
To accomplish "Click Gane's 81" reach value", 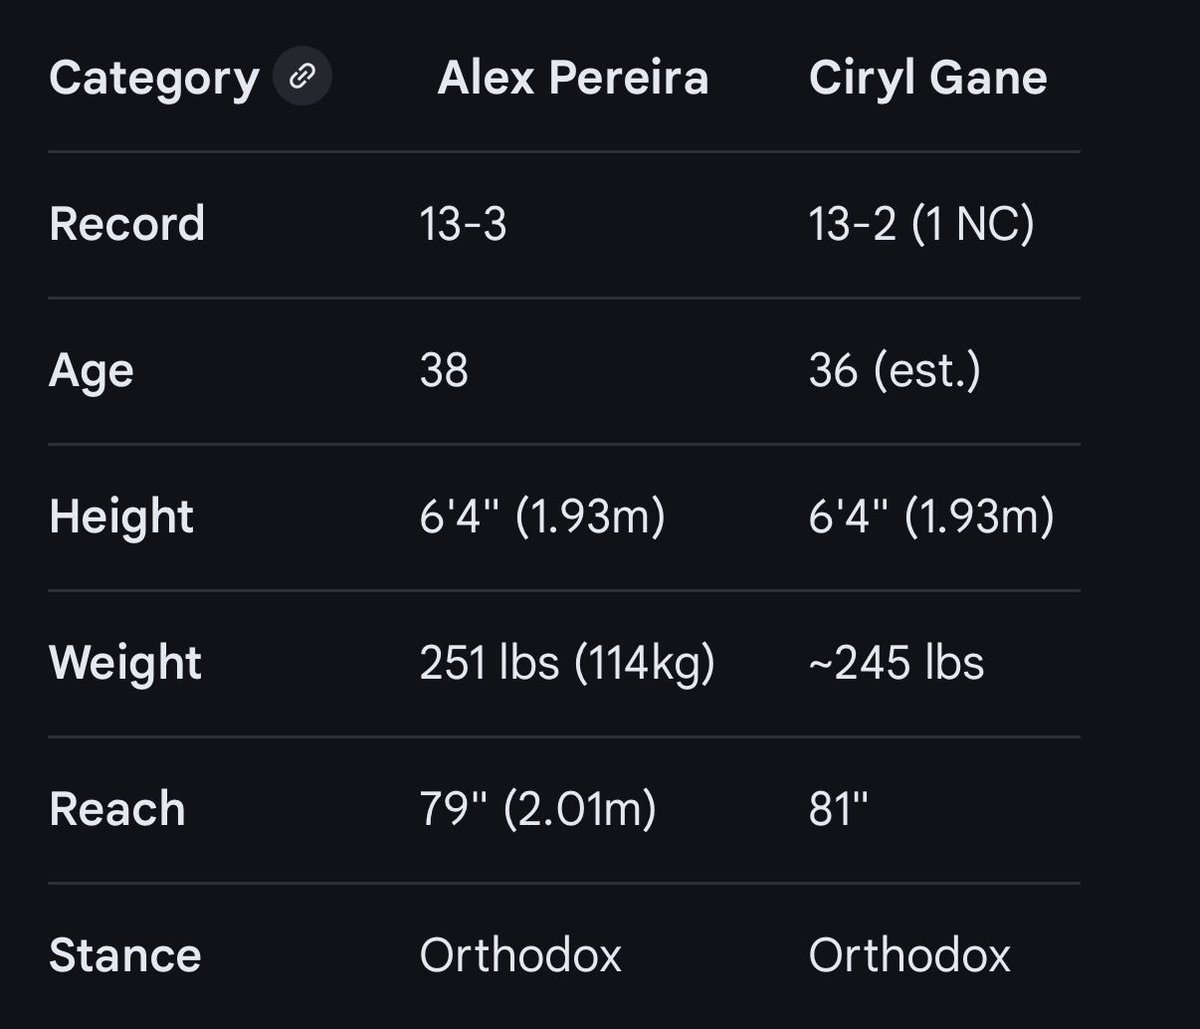I will tap(838, 808).
